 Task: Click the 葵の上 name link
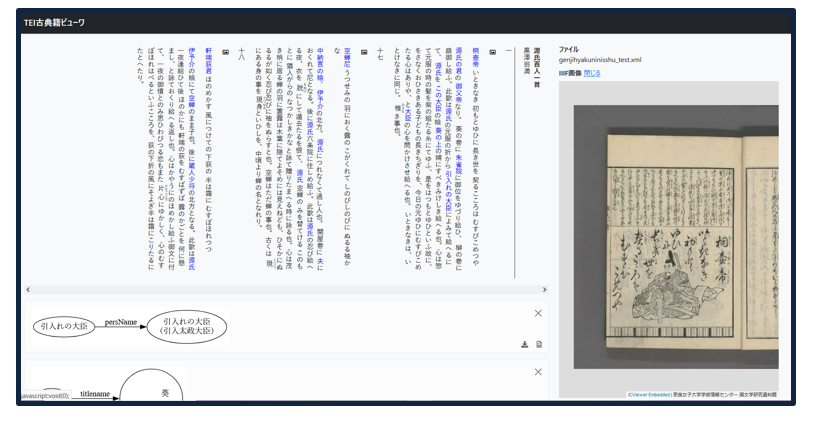coord(438,137)
